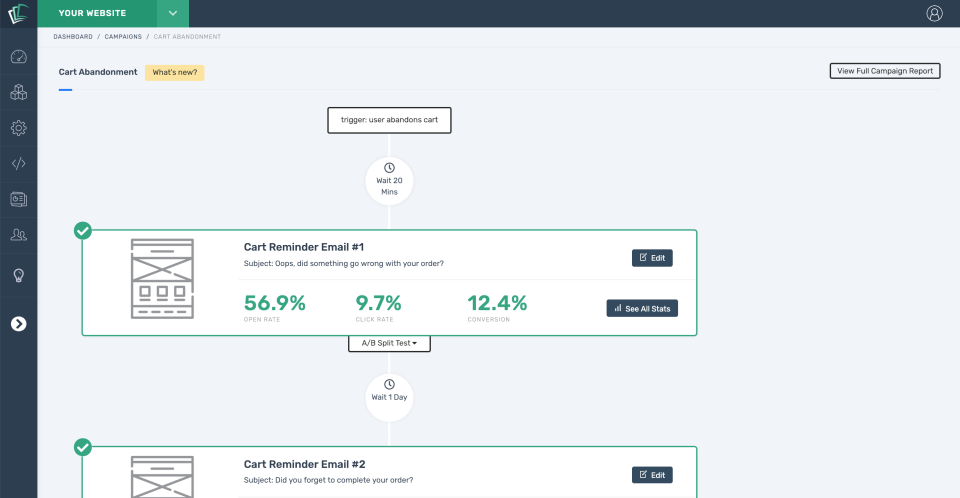Click the trigger: user abandons cart box
This screenshot has height=498, width=960.
(389, 120)
